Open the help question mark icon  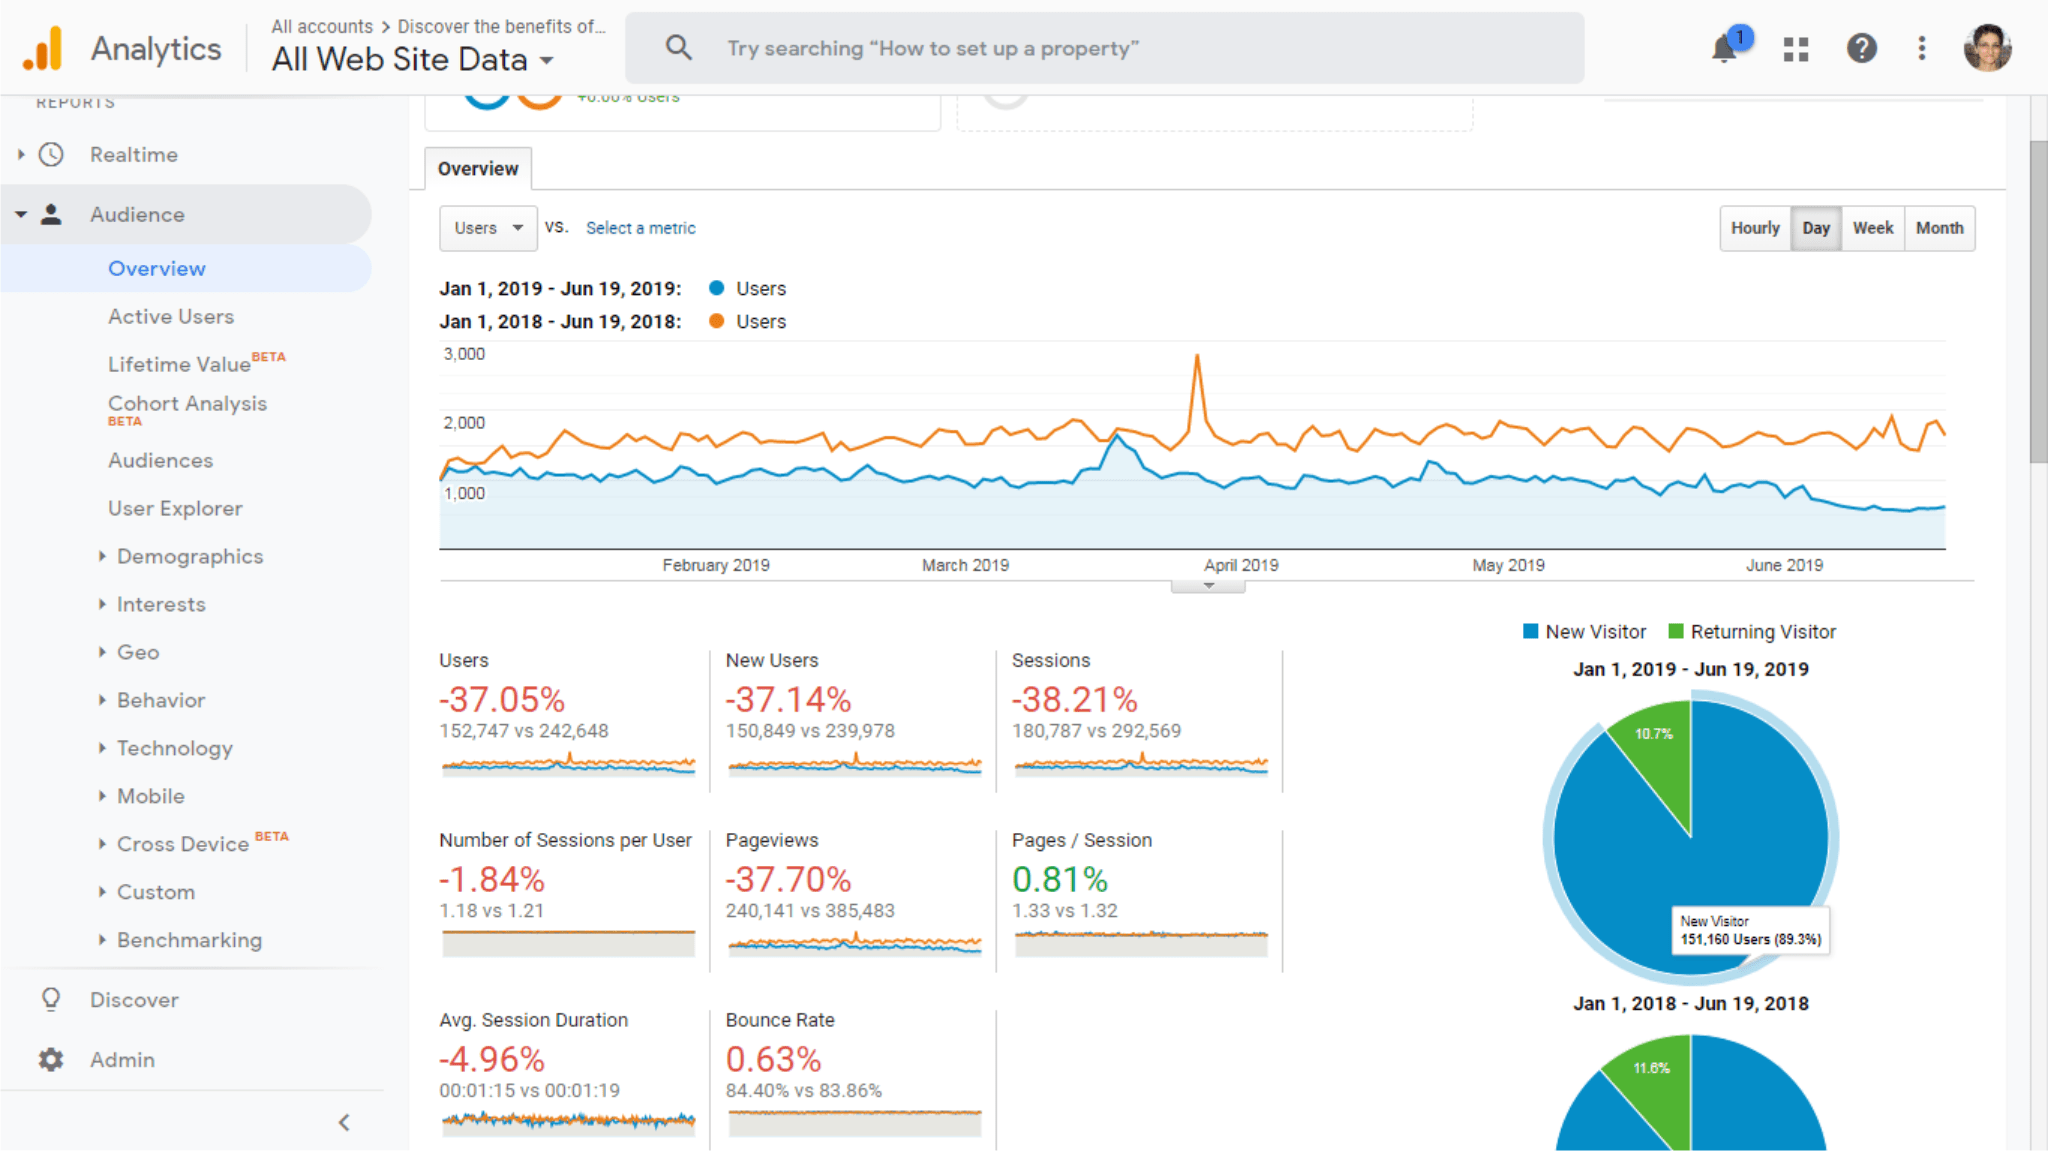coord(1861,48)
